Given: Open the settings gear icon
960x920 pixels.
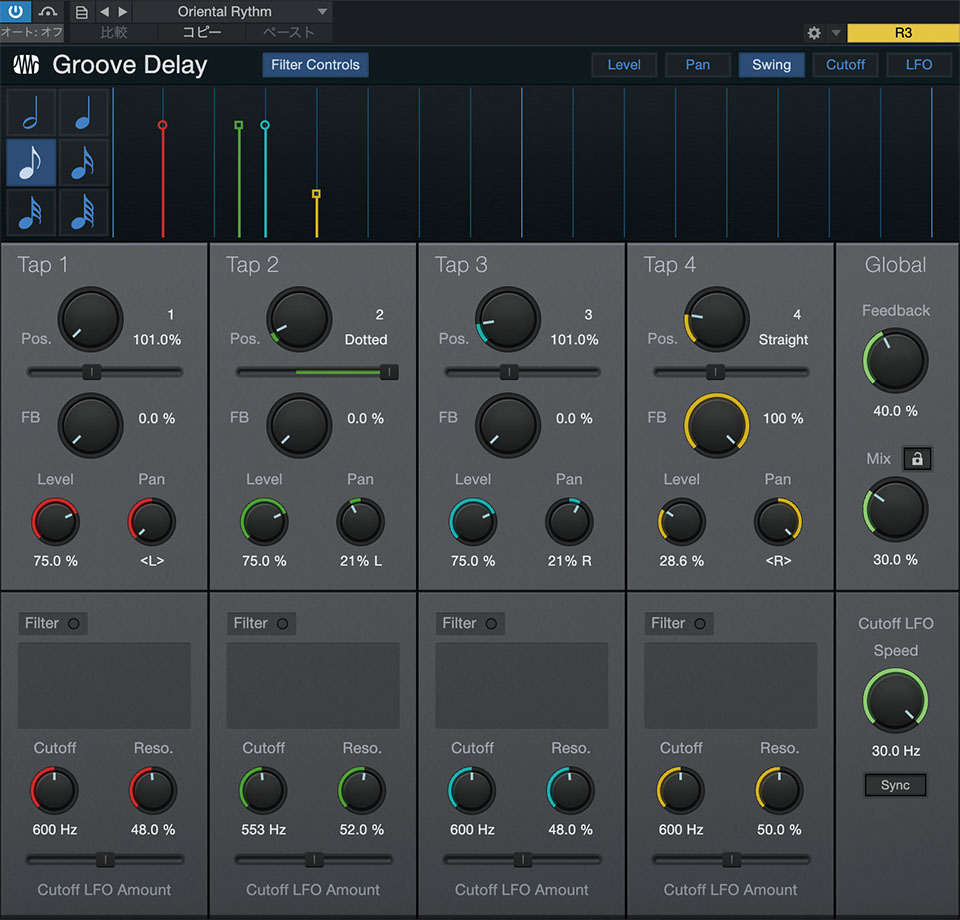Looking at the screenshot, I should click(814, 33).
